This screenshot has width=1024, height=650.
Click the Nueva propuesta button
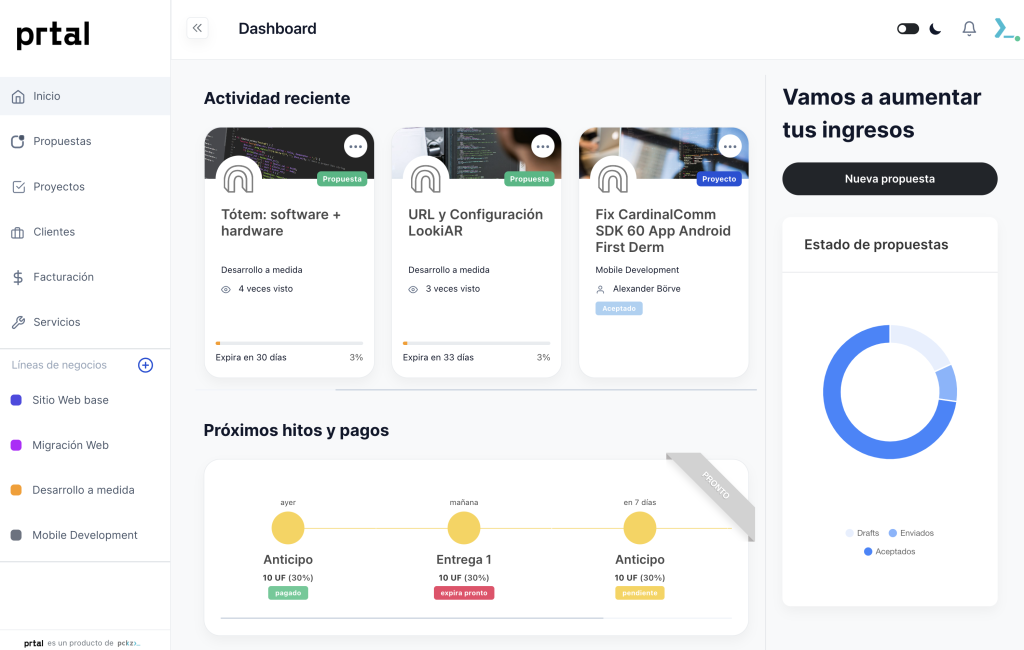pyautogui.click(x=889, y=179)
